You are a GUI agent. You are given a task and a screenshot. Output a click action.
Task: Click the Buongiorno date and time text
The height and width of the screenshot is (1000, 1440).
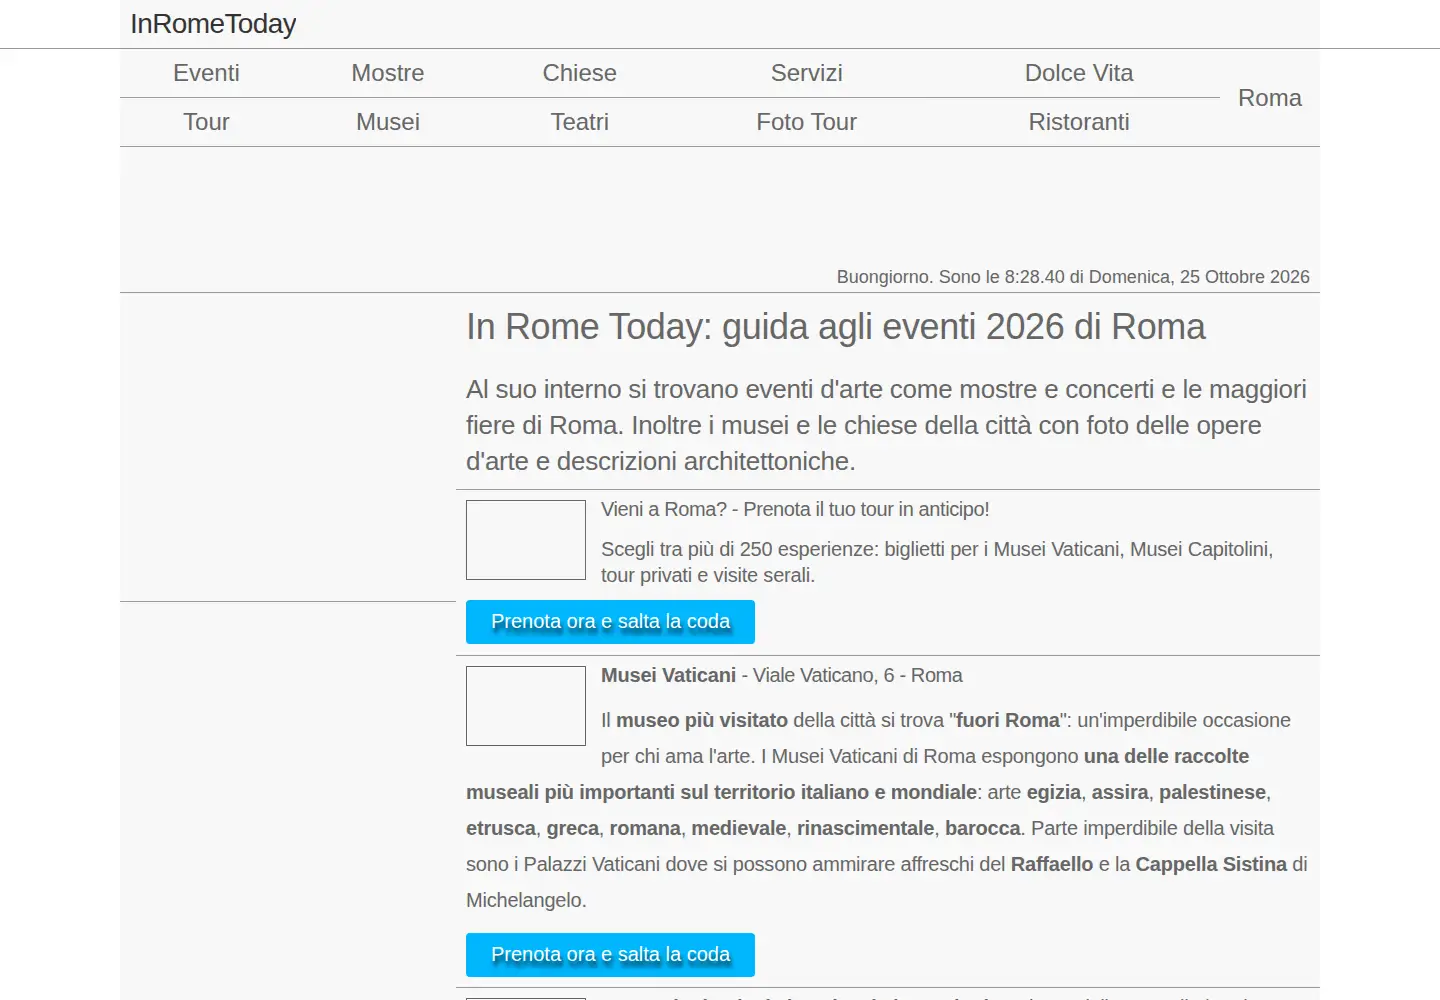[1073, 277]
